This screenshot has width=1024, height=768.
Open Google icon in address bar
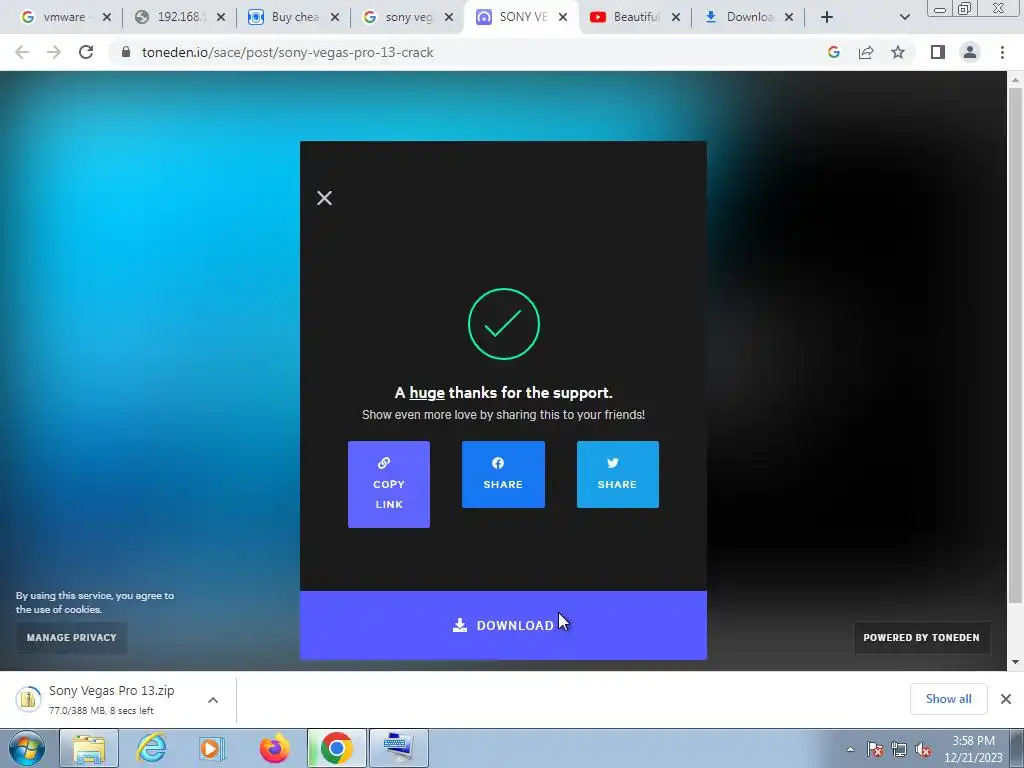[833, 52]
